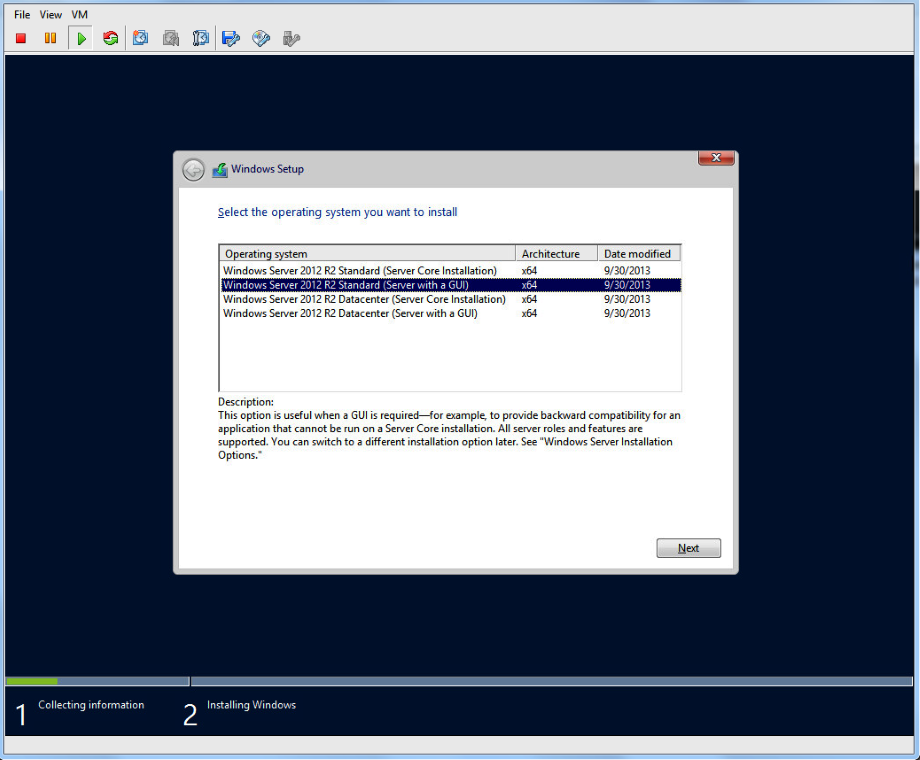Select Windows Server 2012 R2 Standard Server Core
The width and height of the screenshot is (920, 760).
(x=360, y=271)
